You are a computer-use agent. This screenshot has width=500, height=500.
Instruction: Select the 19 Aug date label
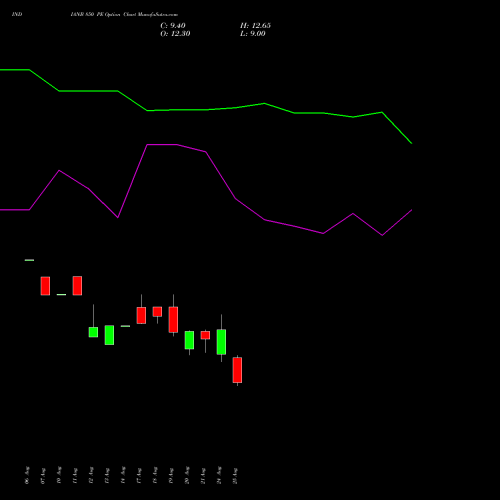171,475
